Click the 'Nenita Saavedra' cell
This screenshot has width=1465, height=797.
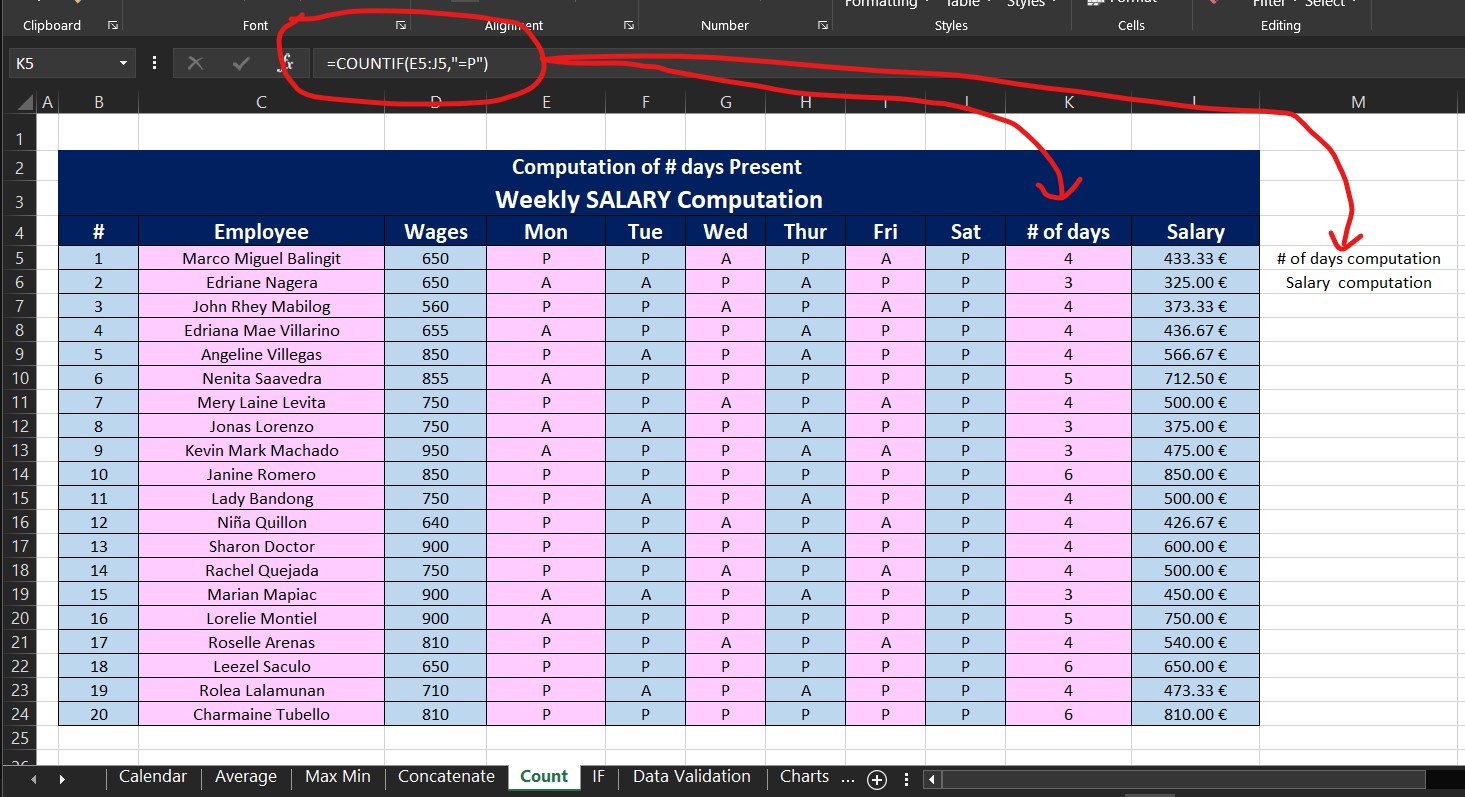pos(261,378)
